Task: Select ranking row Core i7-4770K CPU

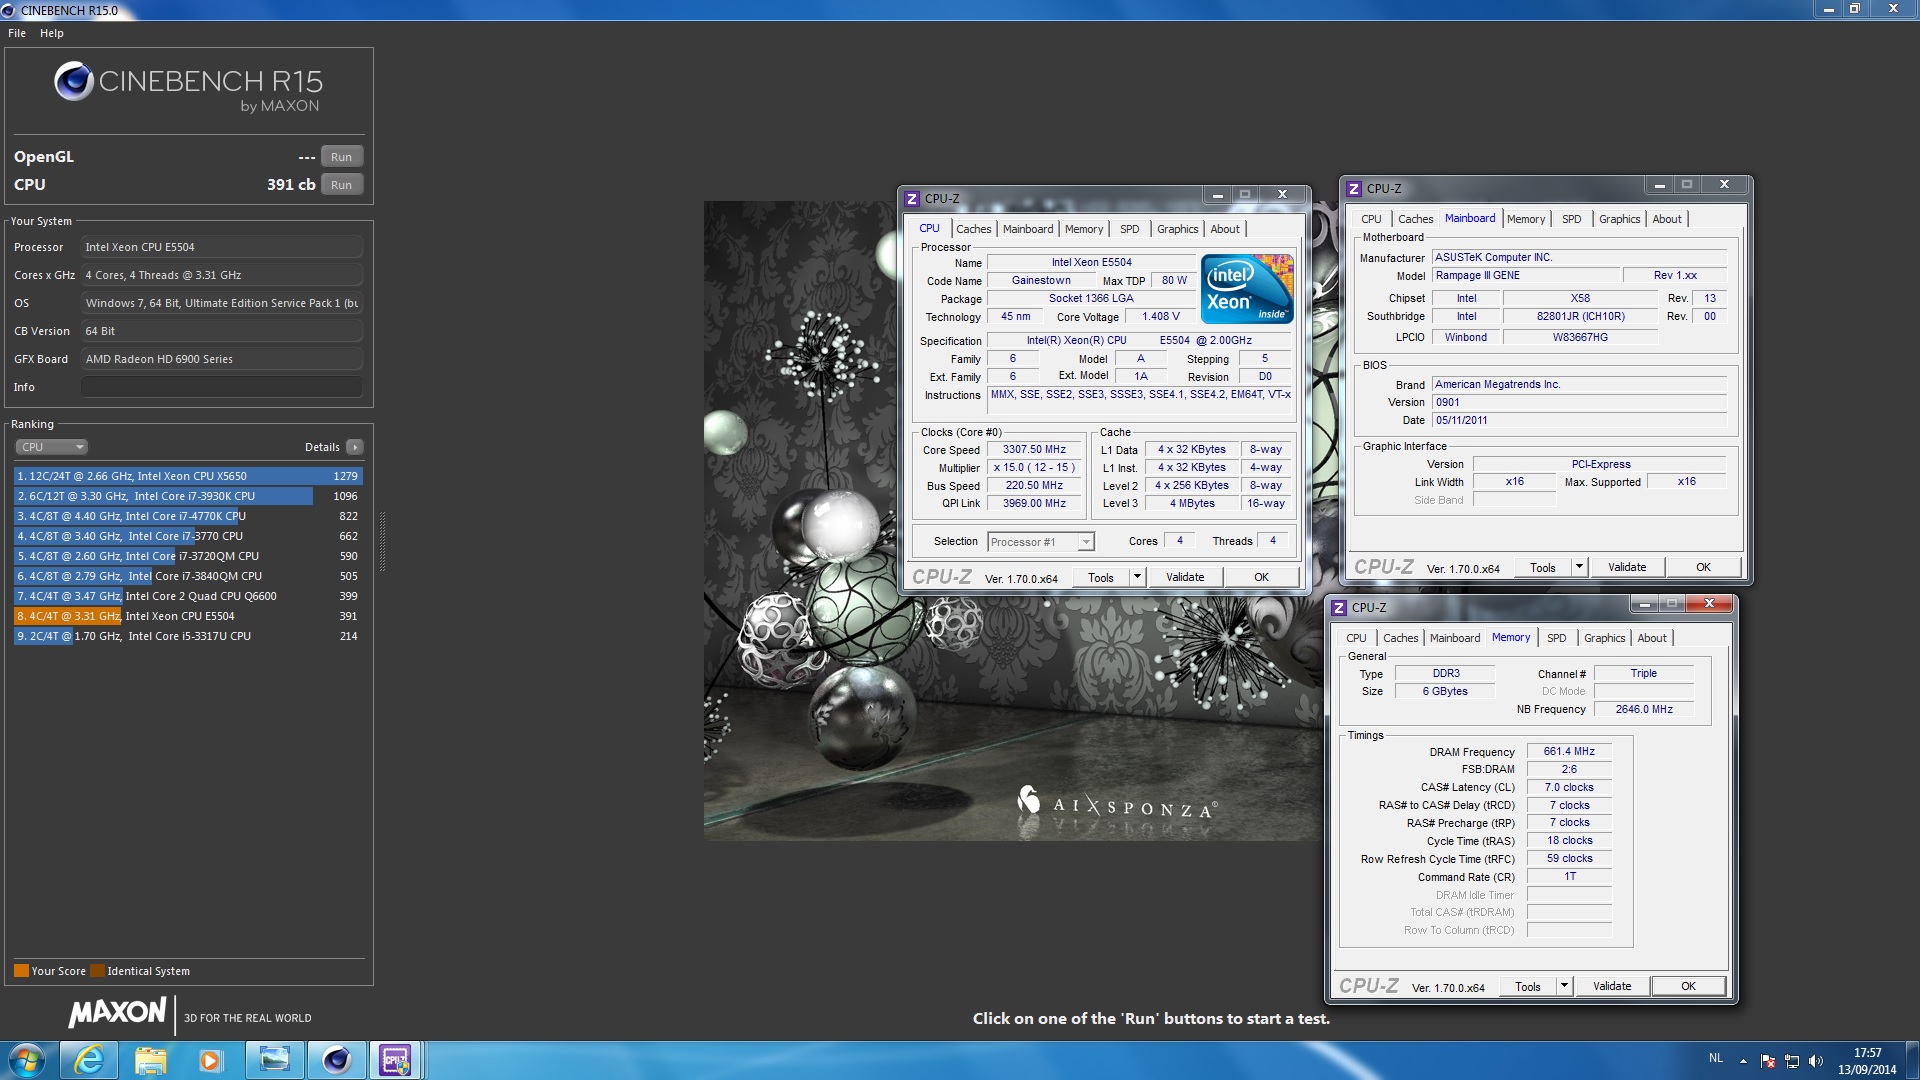Action: pos(188,516)
